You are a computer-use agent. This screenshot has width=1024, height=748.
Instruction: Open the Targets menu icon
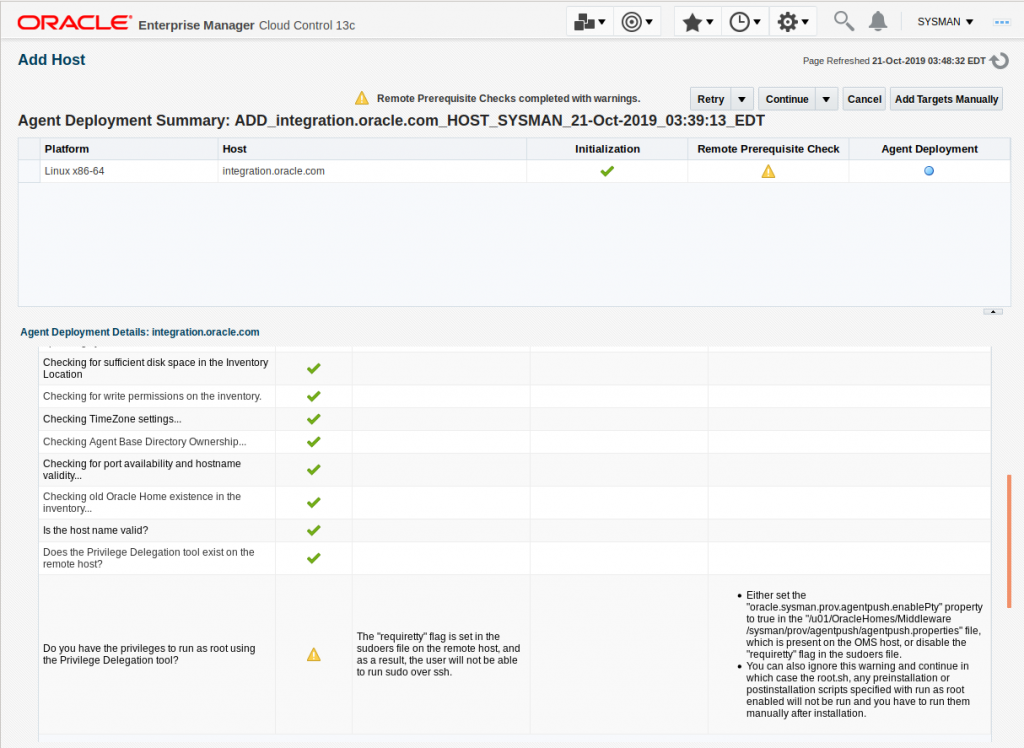(x=637, y=22)
